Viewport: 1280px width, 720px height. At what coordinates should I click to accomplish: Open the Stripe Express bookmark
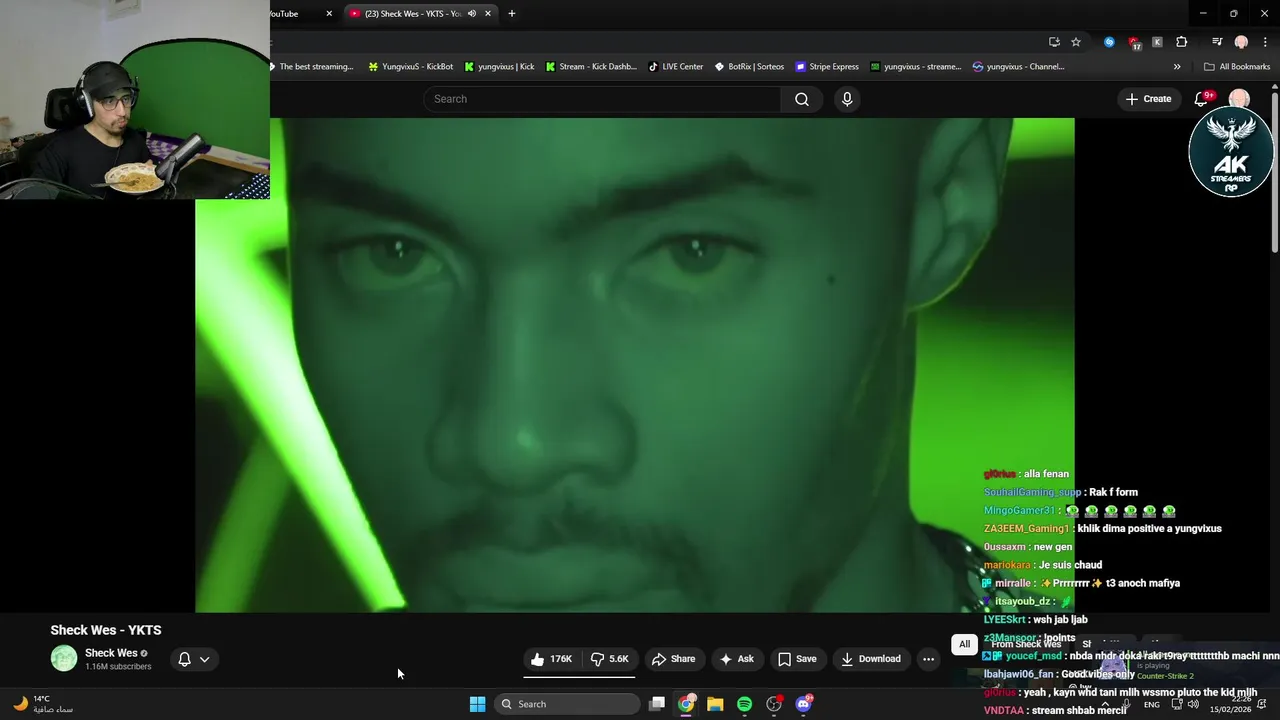click(x=827, y=67)
